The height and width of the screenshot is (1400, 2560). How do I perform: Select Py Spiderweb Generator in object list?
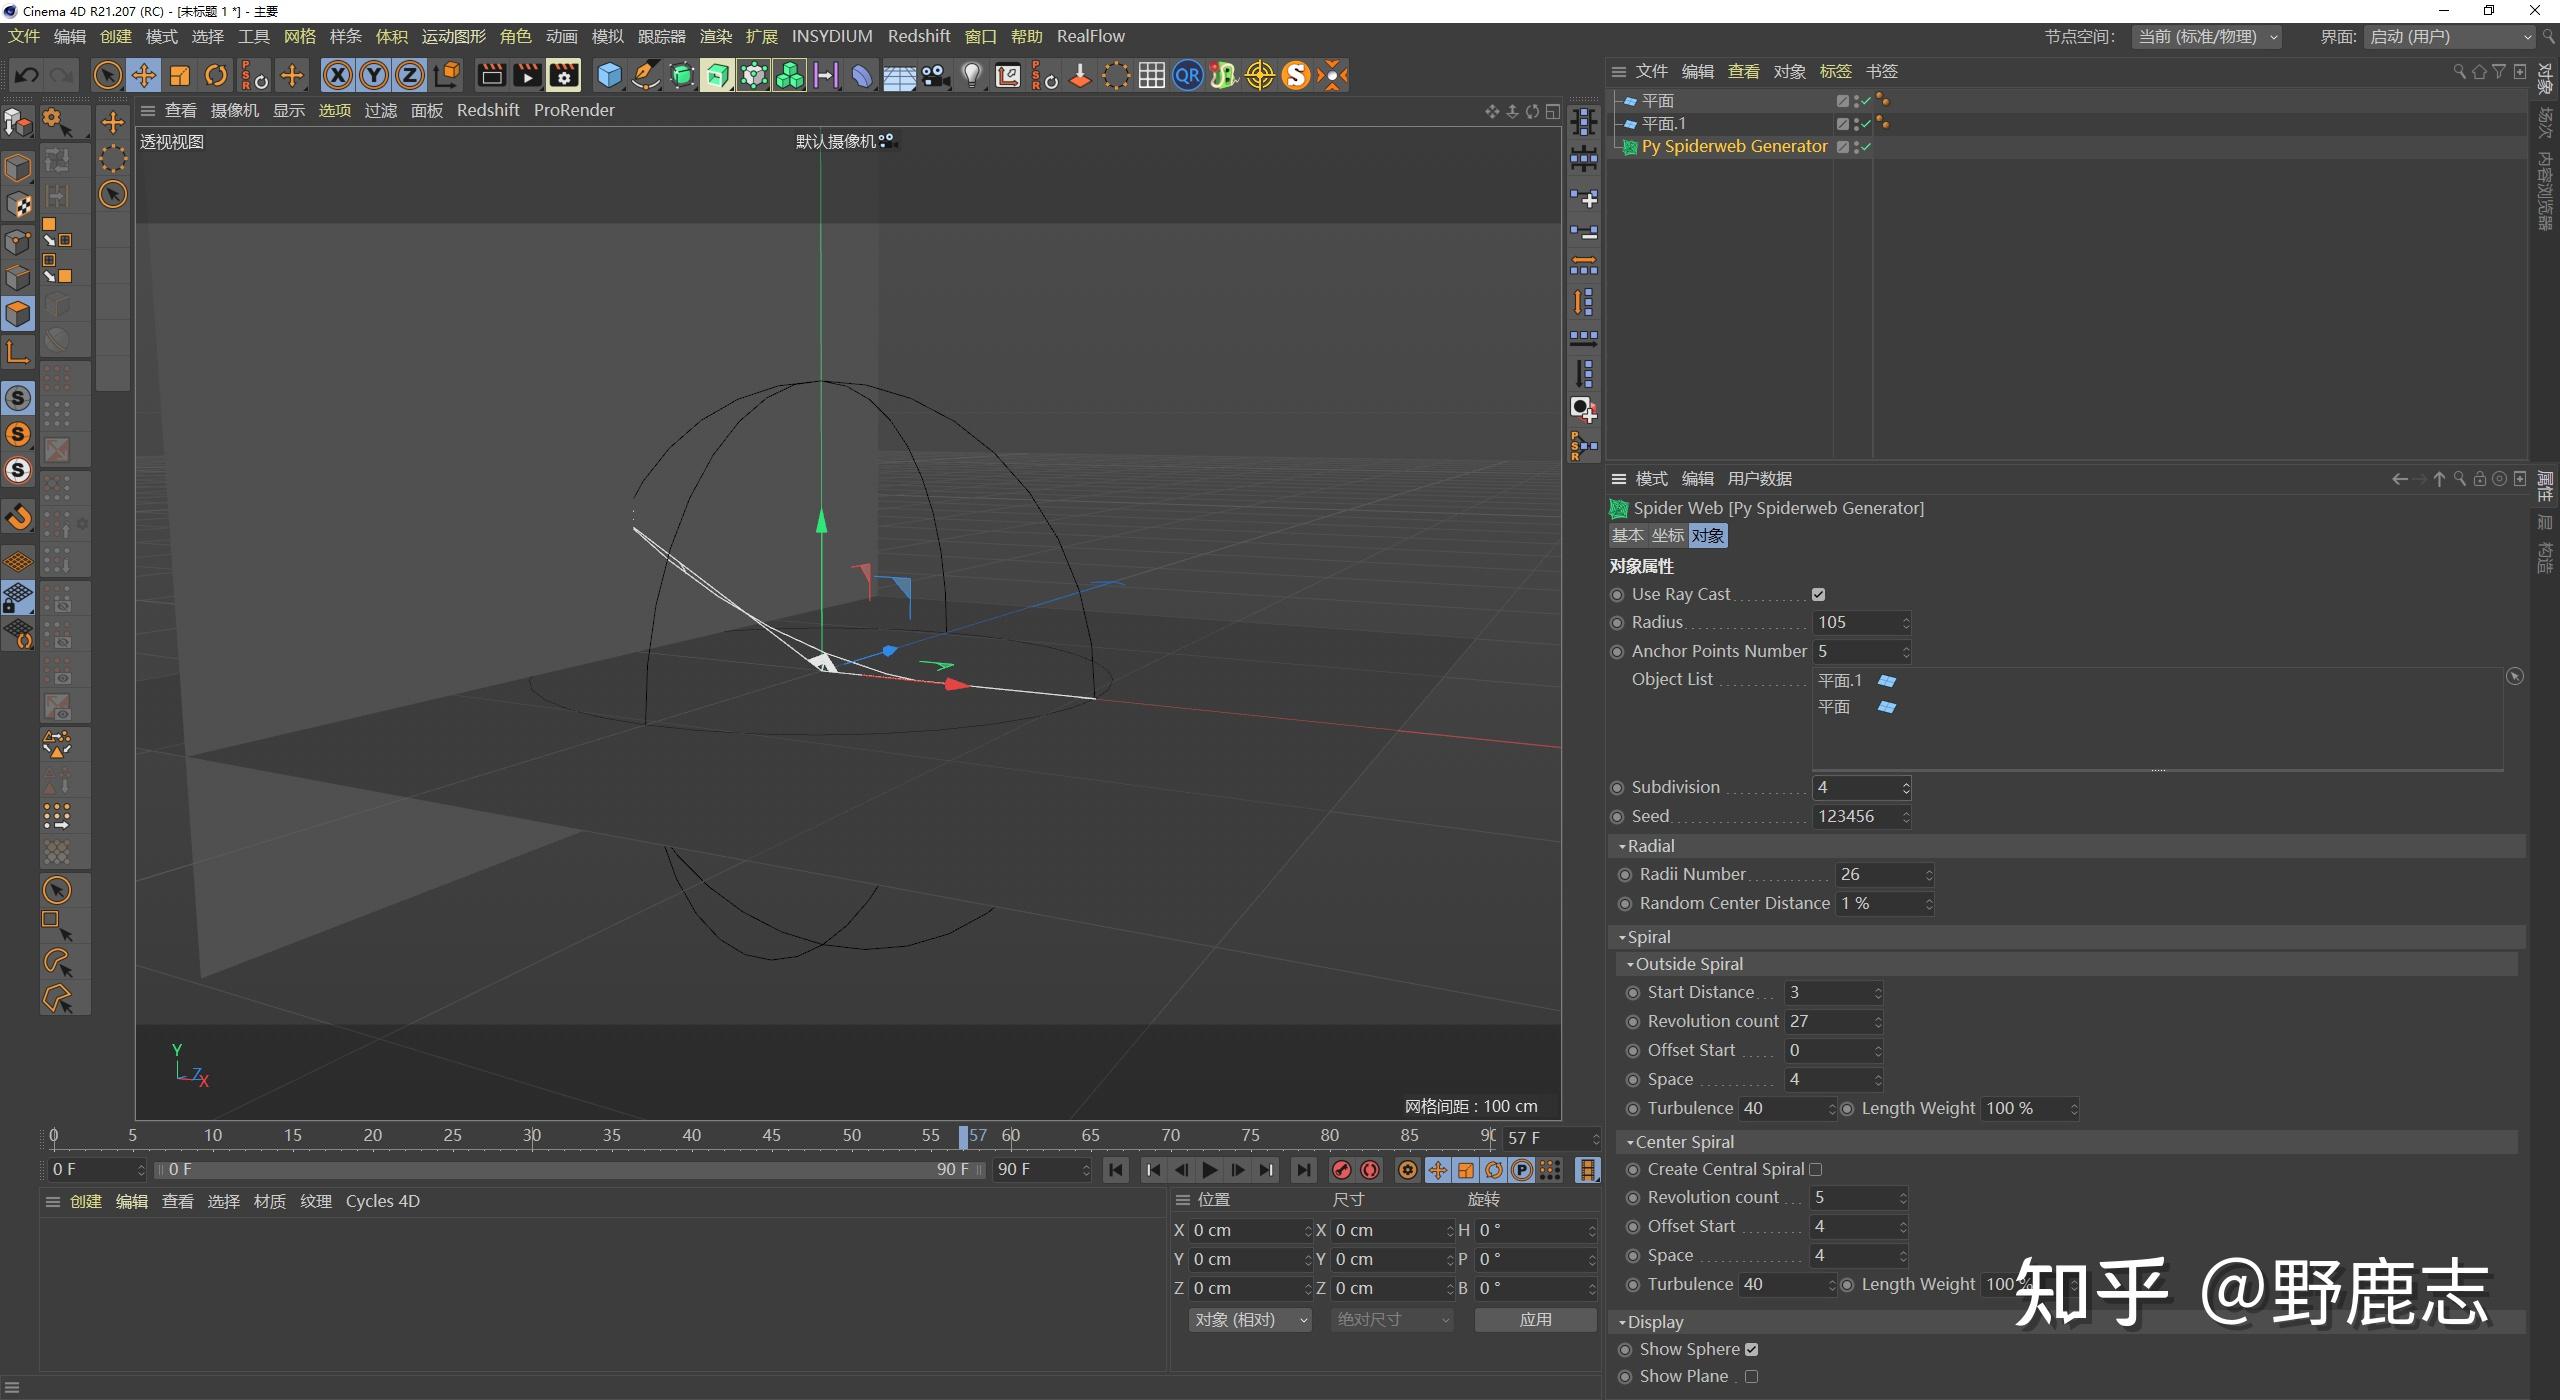[1734, 146]
